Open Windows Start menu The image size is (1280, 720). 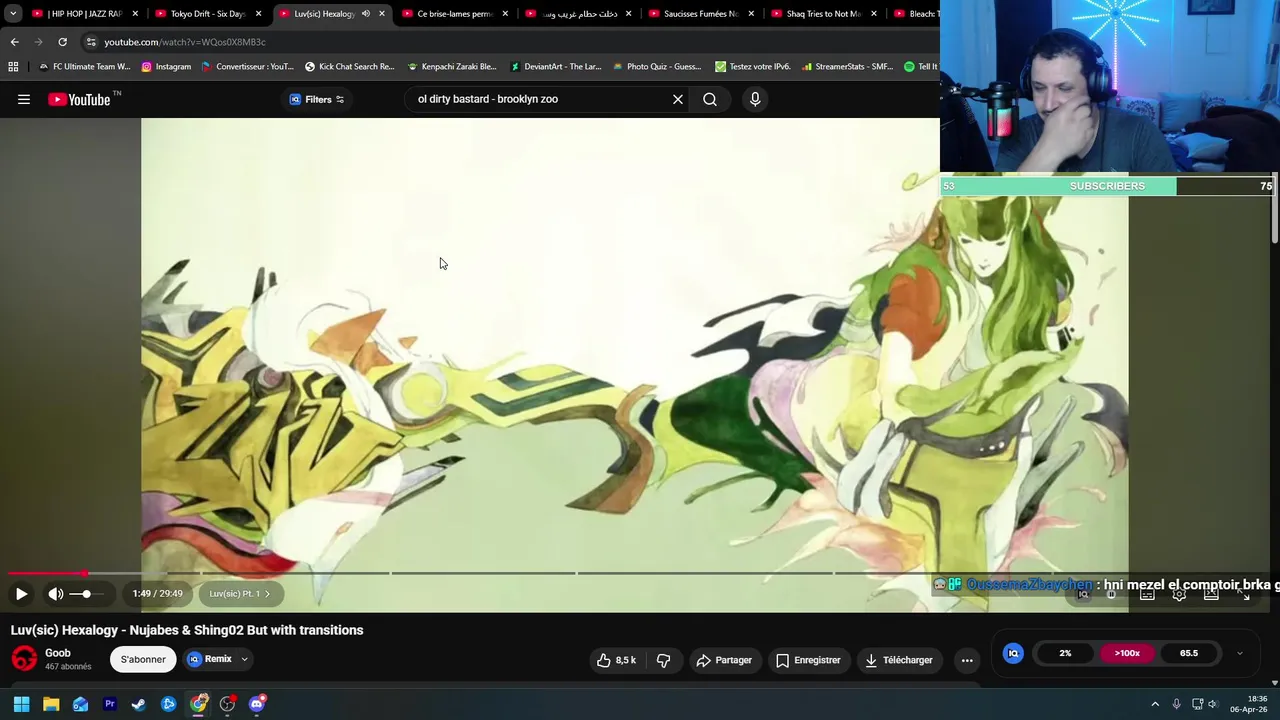(x=21, y=704)
